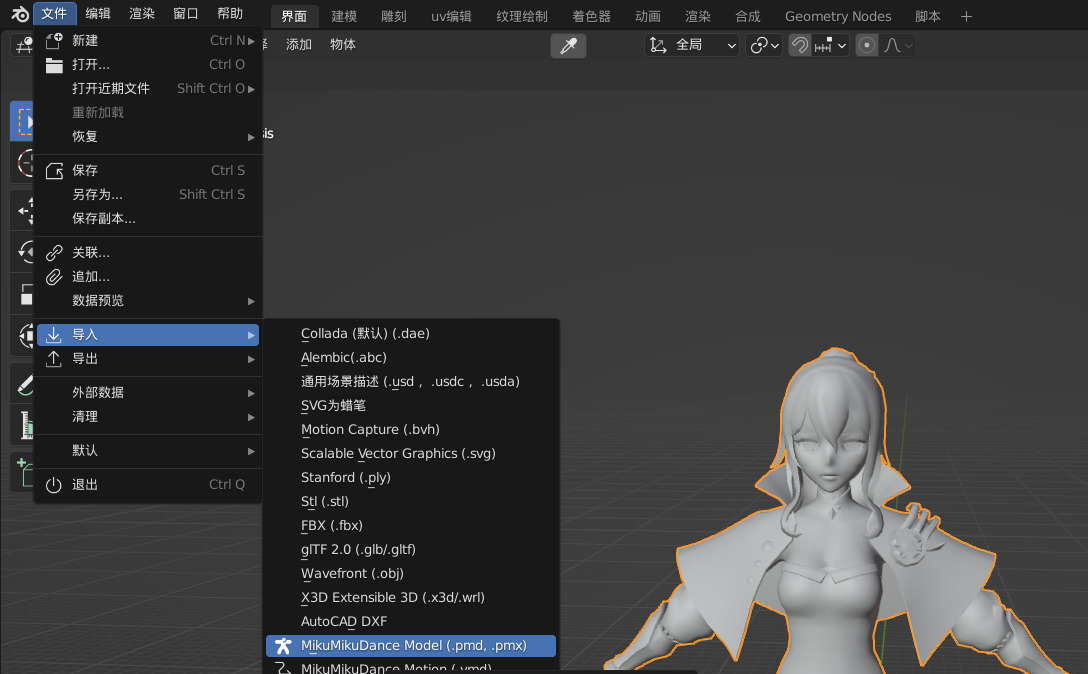The height and width of the screenshot is (674, 1088).
Task: Expand the 外部数据 submenu
Action: (148, 392)
